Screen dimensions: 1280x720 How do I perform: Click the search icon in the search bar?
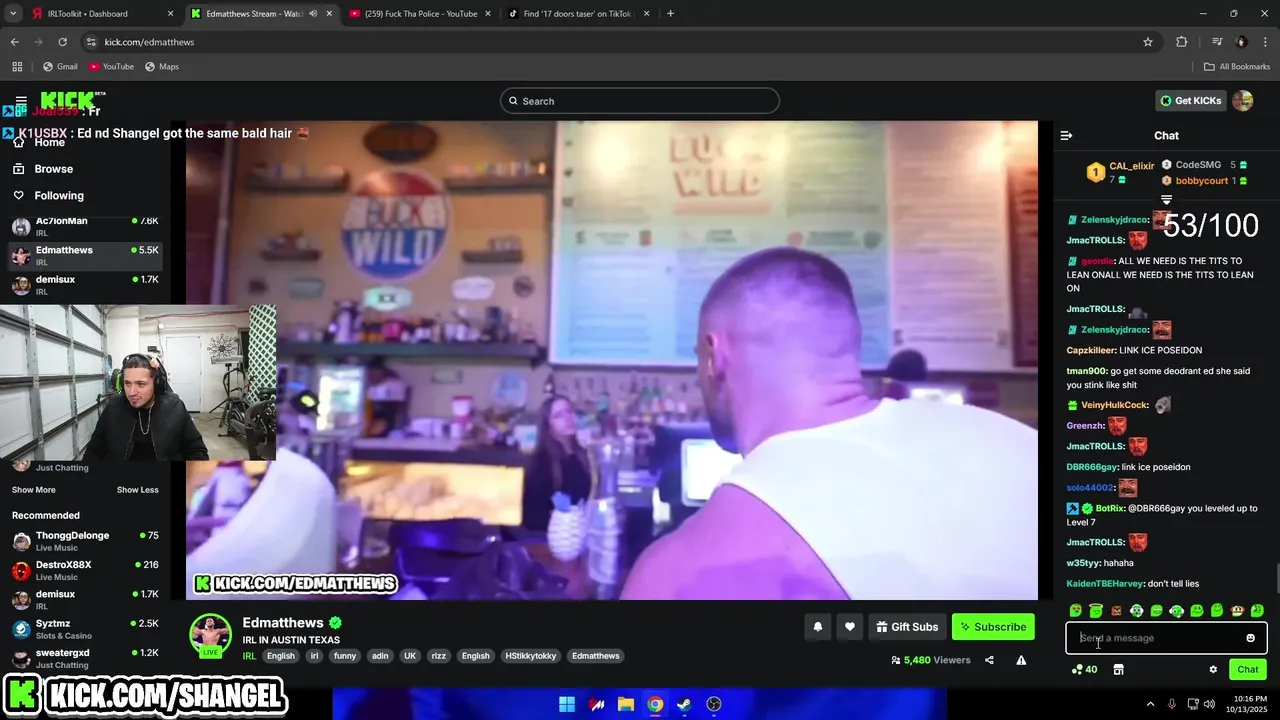click(513, 101)
